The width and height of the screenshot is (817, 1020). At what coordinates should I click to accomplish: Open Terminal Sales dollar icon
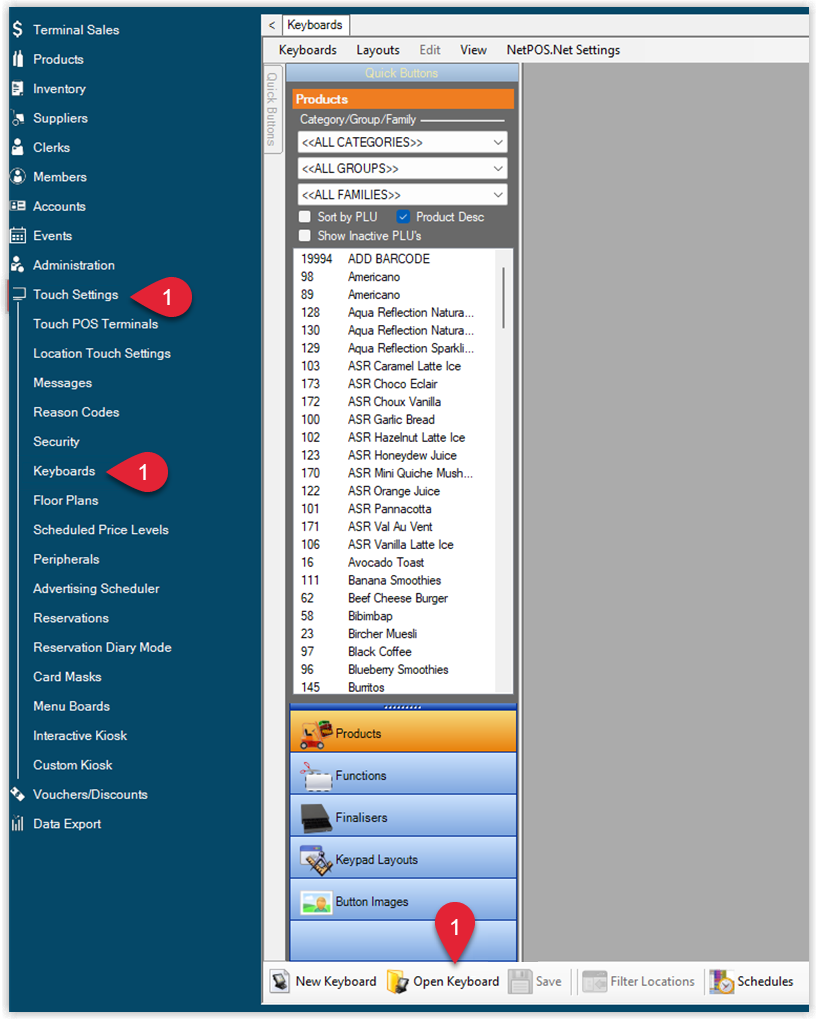click(18, 29)
